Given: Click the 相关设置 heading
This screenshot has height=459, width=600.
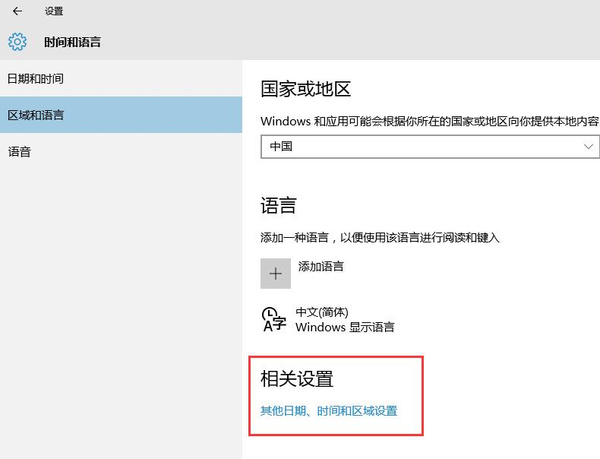Looking at the screenshot, I should (297, 379).
